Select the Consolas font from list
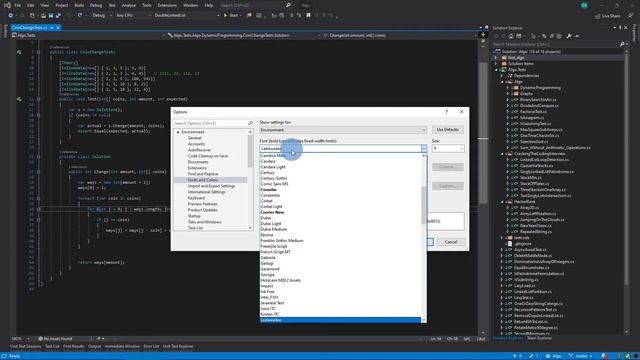This screenshot has height=360, width=640. tap(269, 190)
